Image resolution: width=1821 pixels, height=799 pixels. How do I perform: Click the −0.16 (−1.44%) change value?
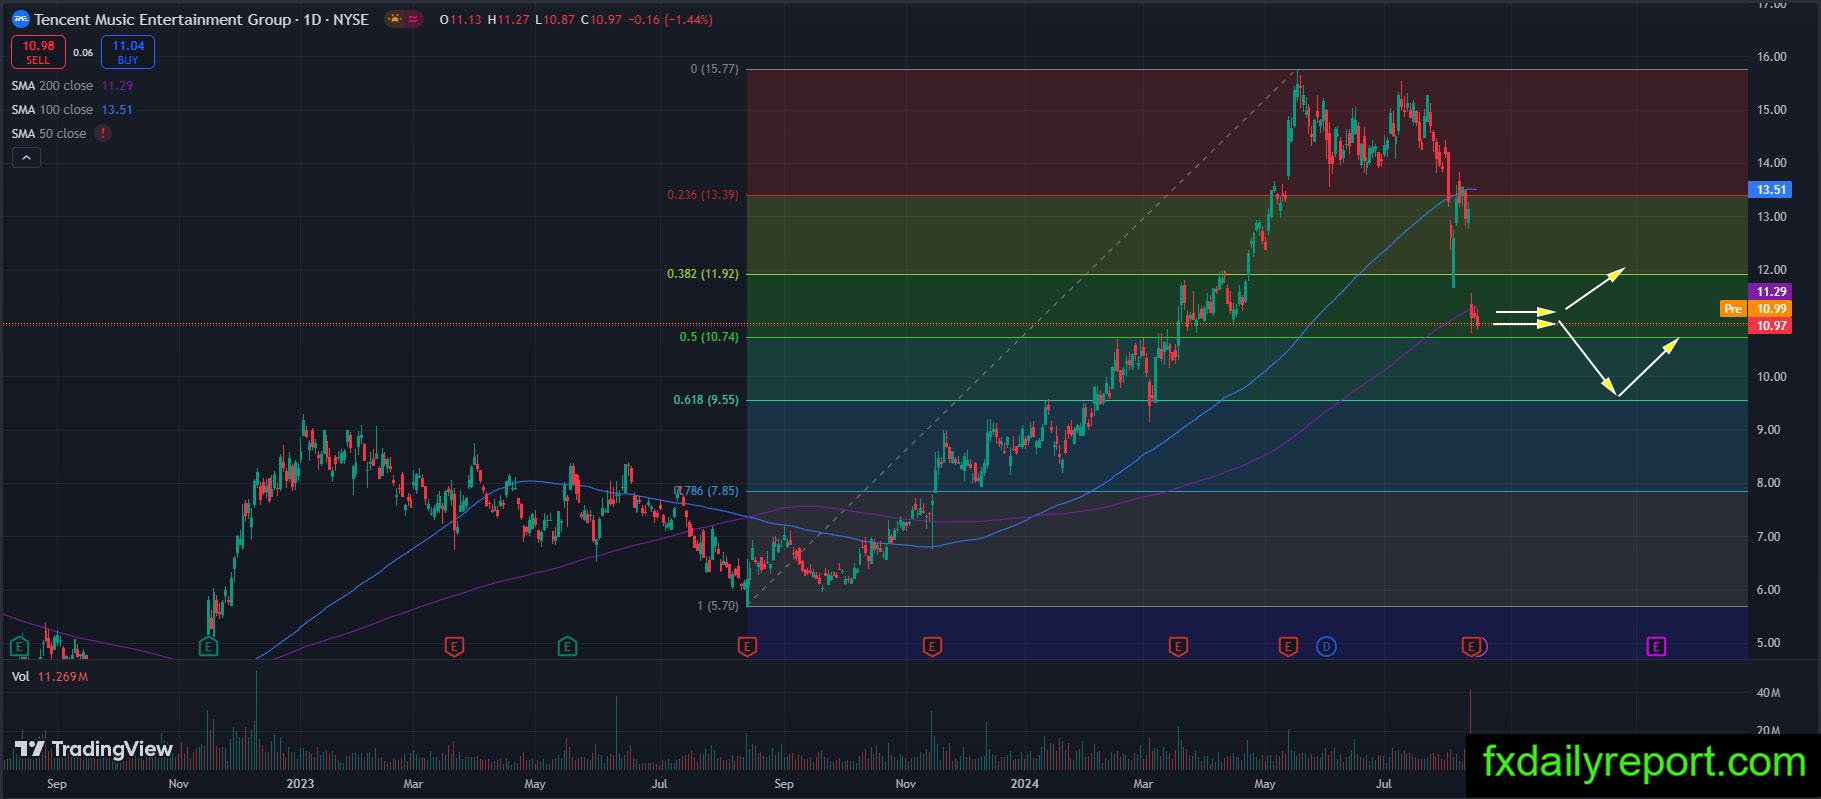pos(670,19)
